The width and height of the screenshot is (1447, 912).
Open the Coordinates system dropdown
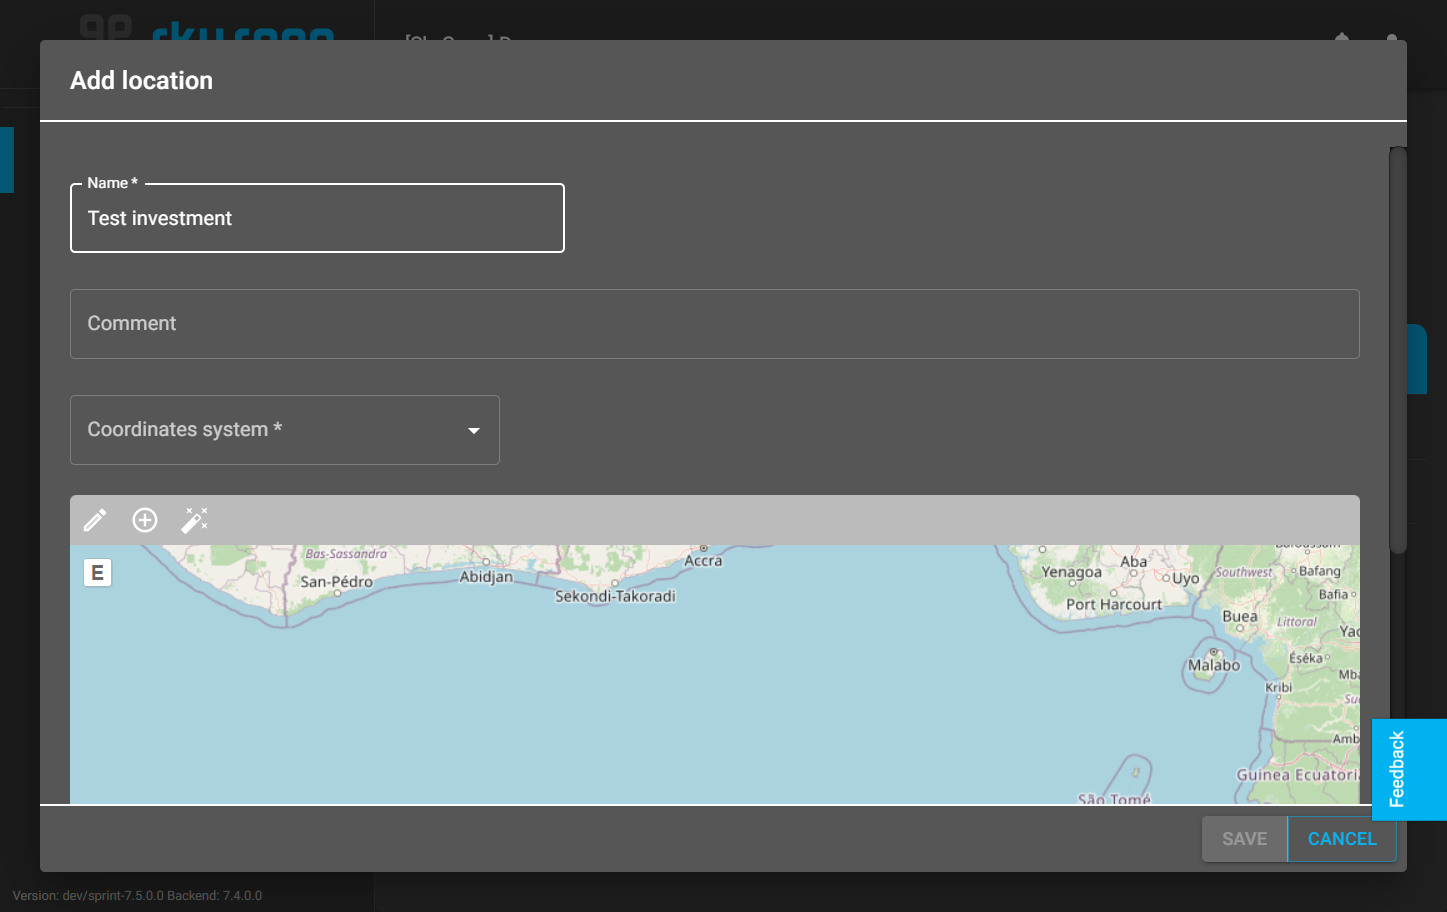285,430
